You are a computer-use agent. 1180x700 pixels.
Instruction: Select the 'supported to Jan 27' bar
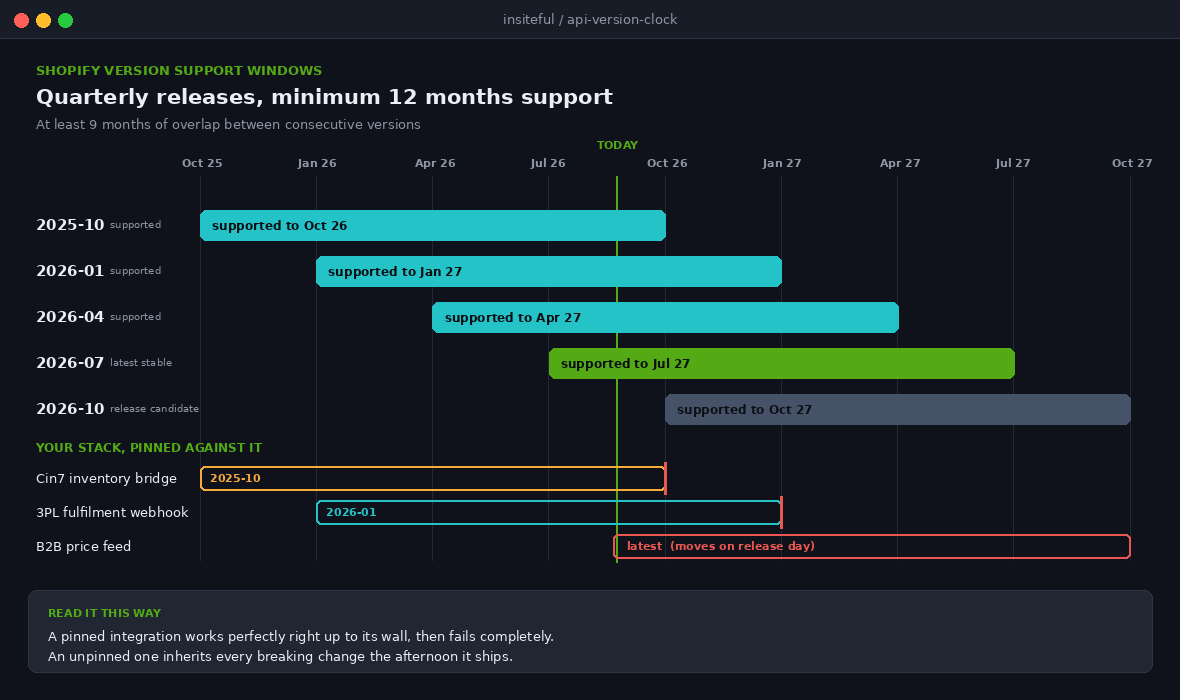point(549,272)
